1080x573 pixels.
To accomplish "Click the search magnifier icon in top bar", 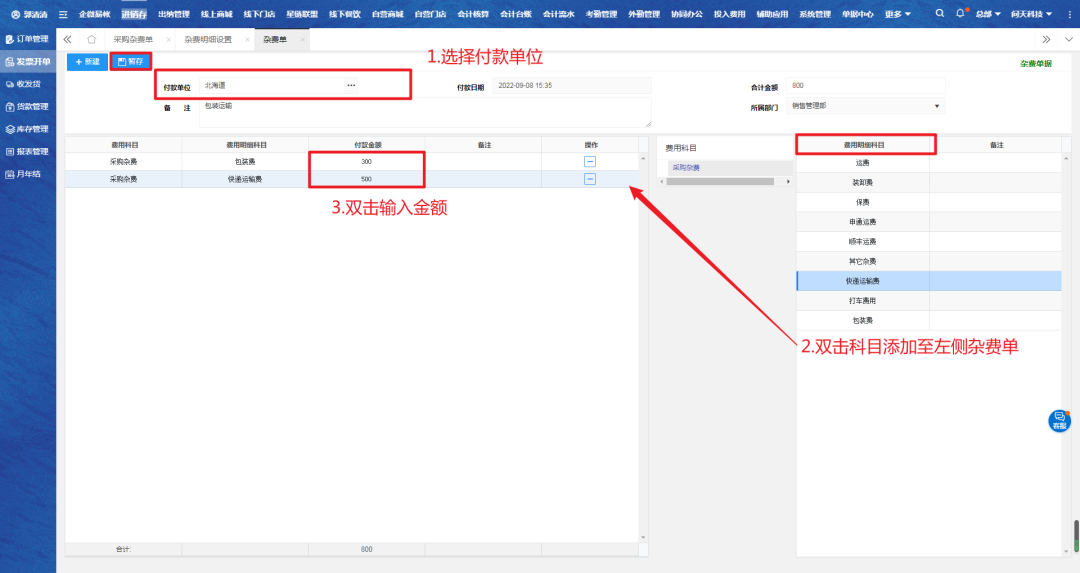I will tap(939, 14).
